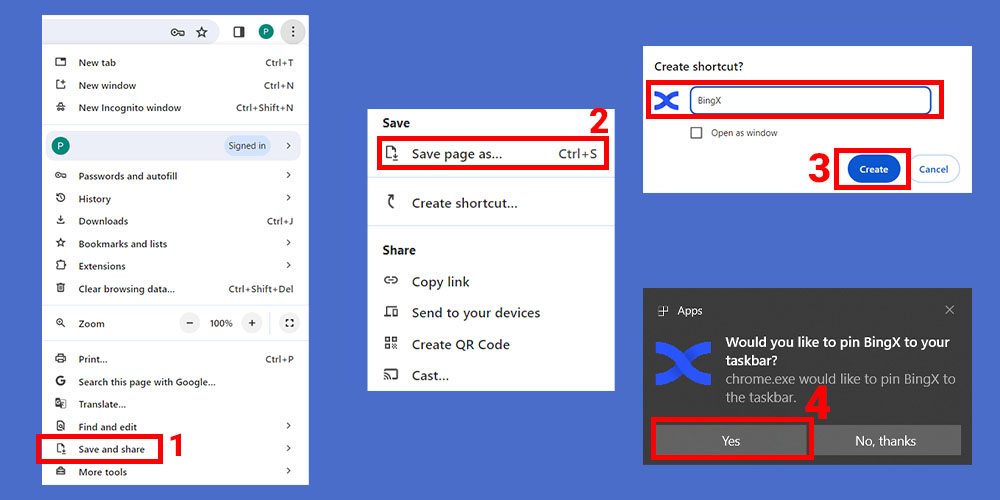Open the side panel icon
1000x500 pixels.
(239, 32)
